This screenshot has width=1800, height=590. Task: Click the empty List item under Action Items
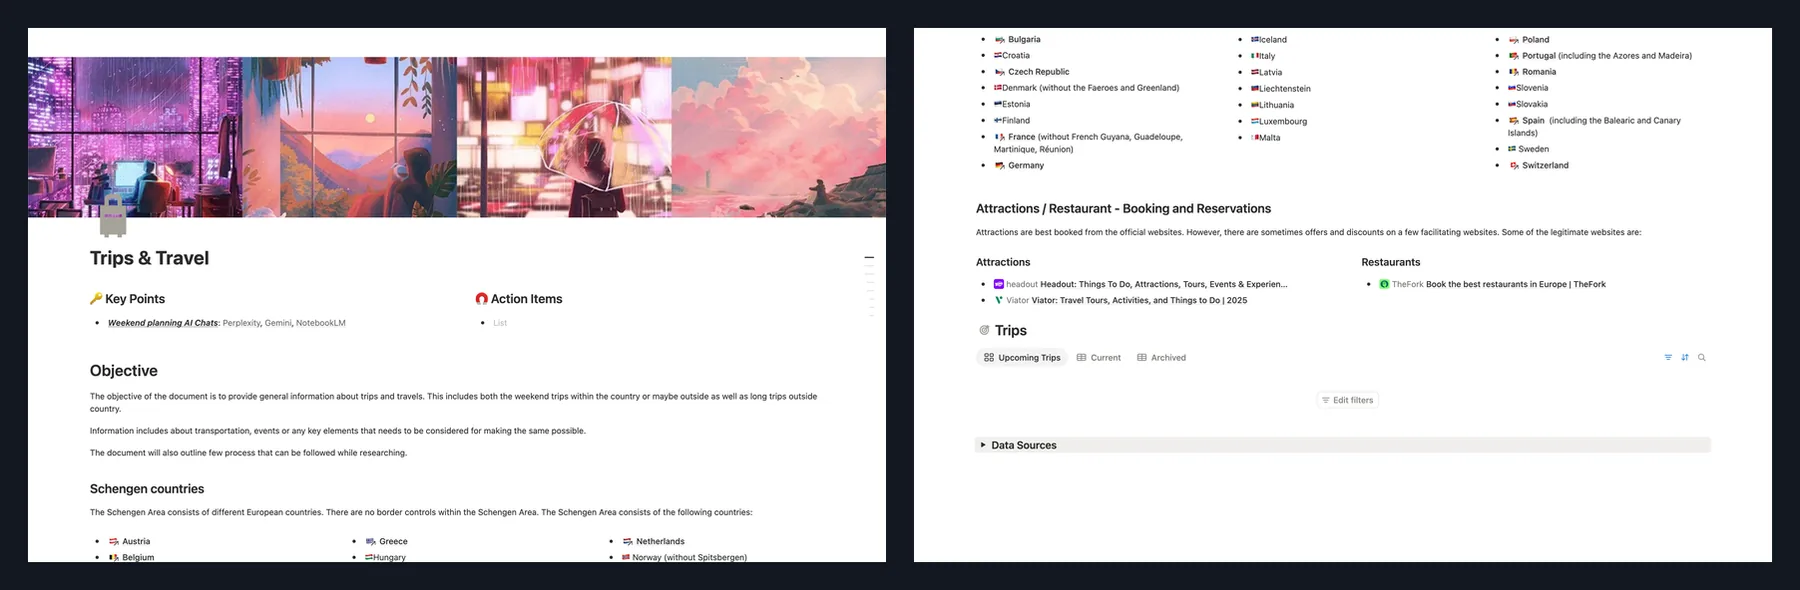pyautogui.click(x=500, y=323)
